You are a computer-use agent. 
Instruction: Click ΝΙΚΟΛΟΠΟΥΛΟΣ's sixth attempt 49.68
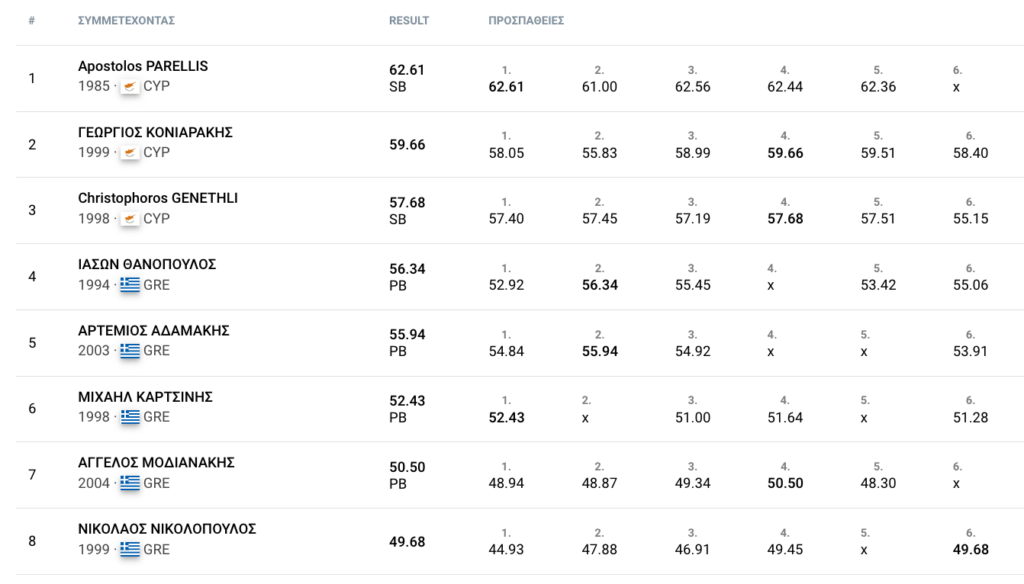pyautogui.click(x=970, y=549)
